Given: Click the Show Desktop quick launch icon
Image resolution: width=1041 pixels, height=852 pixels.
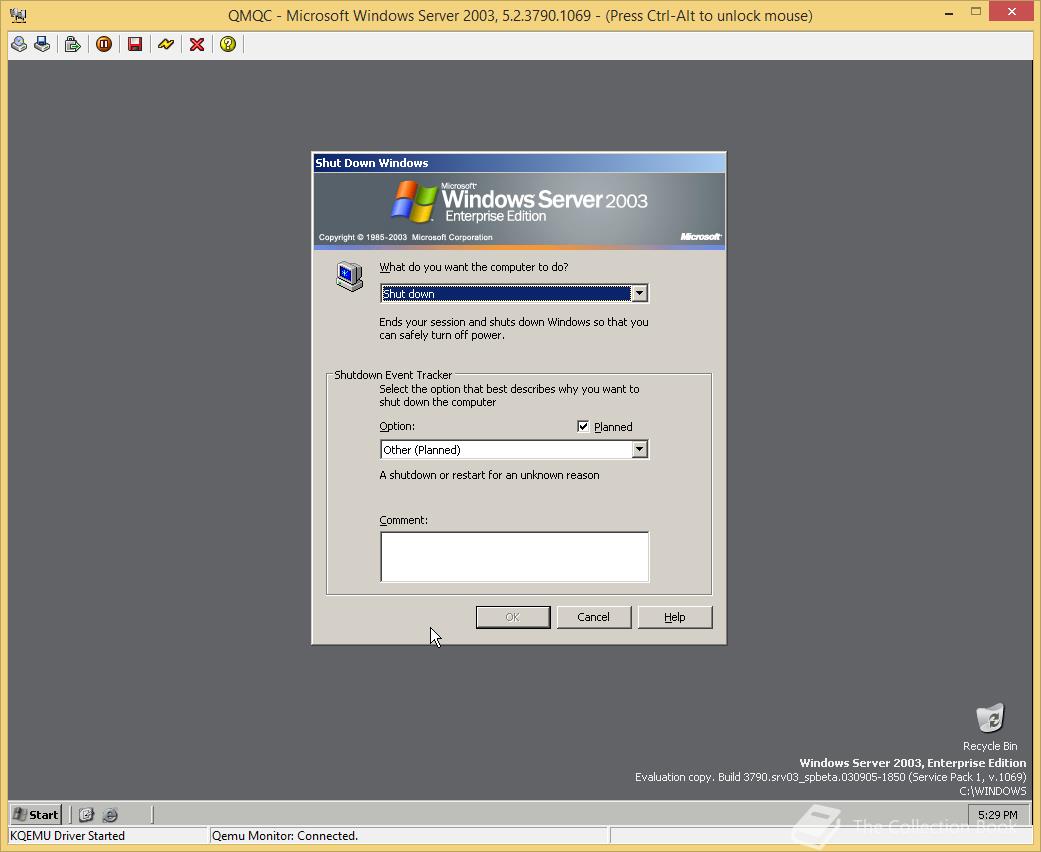Looking at the screenshot, I should point(86,815).
